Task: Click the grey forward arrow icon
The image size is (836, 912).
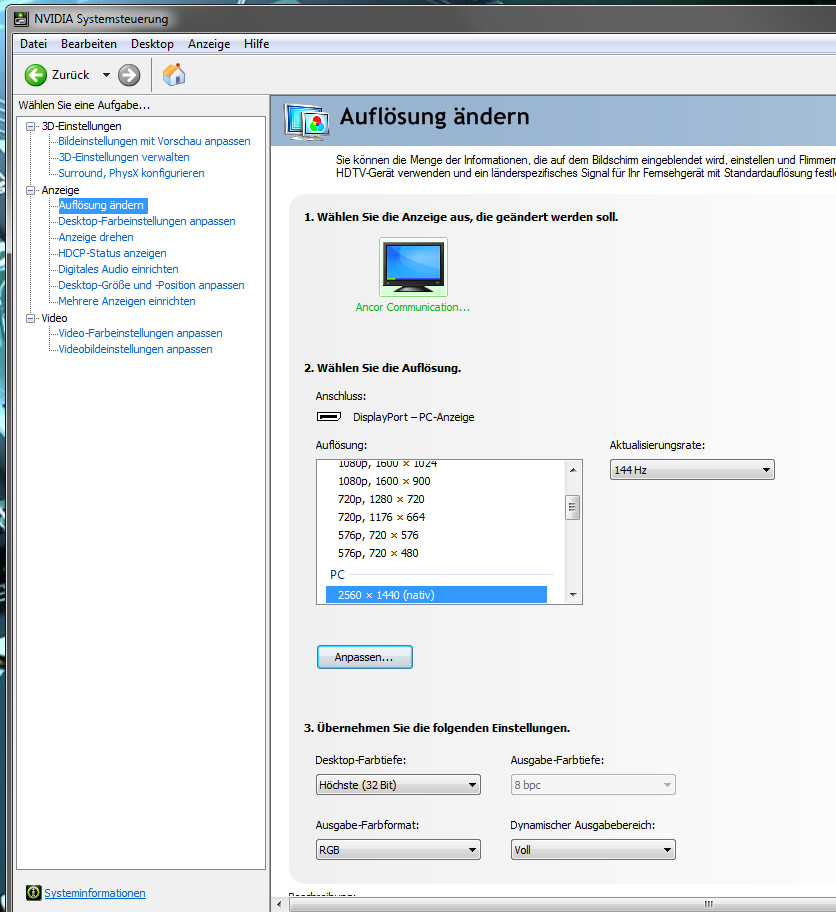Action: pyautogui.click(x=129, y=75)
